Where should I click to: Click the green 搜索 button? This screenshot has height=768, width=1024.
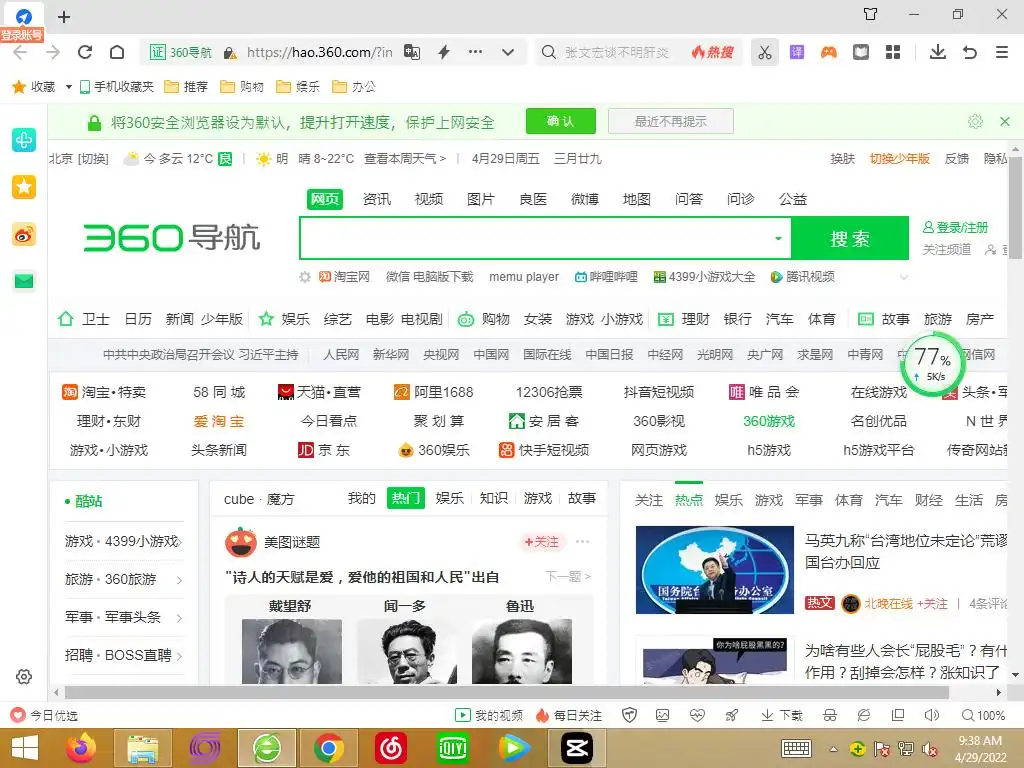pyautogui.click(x=850, y=238)
